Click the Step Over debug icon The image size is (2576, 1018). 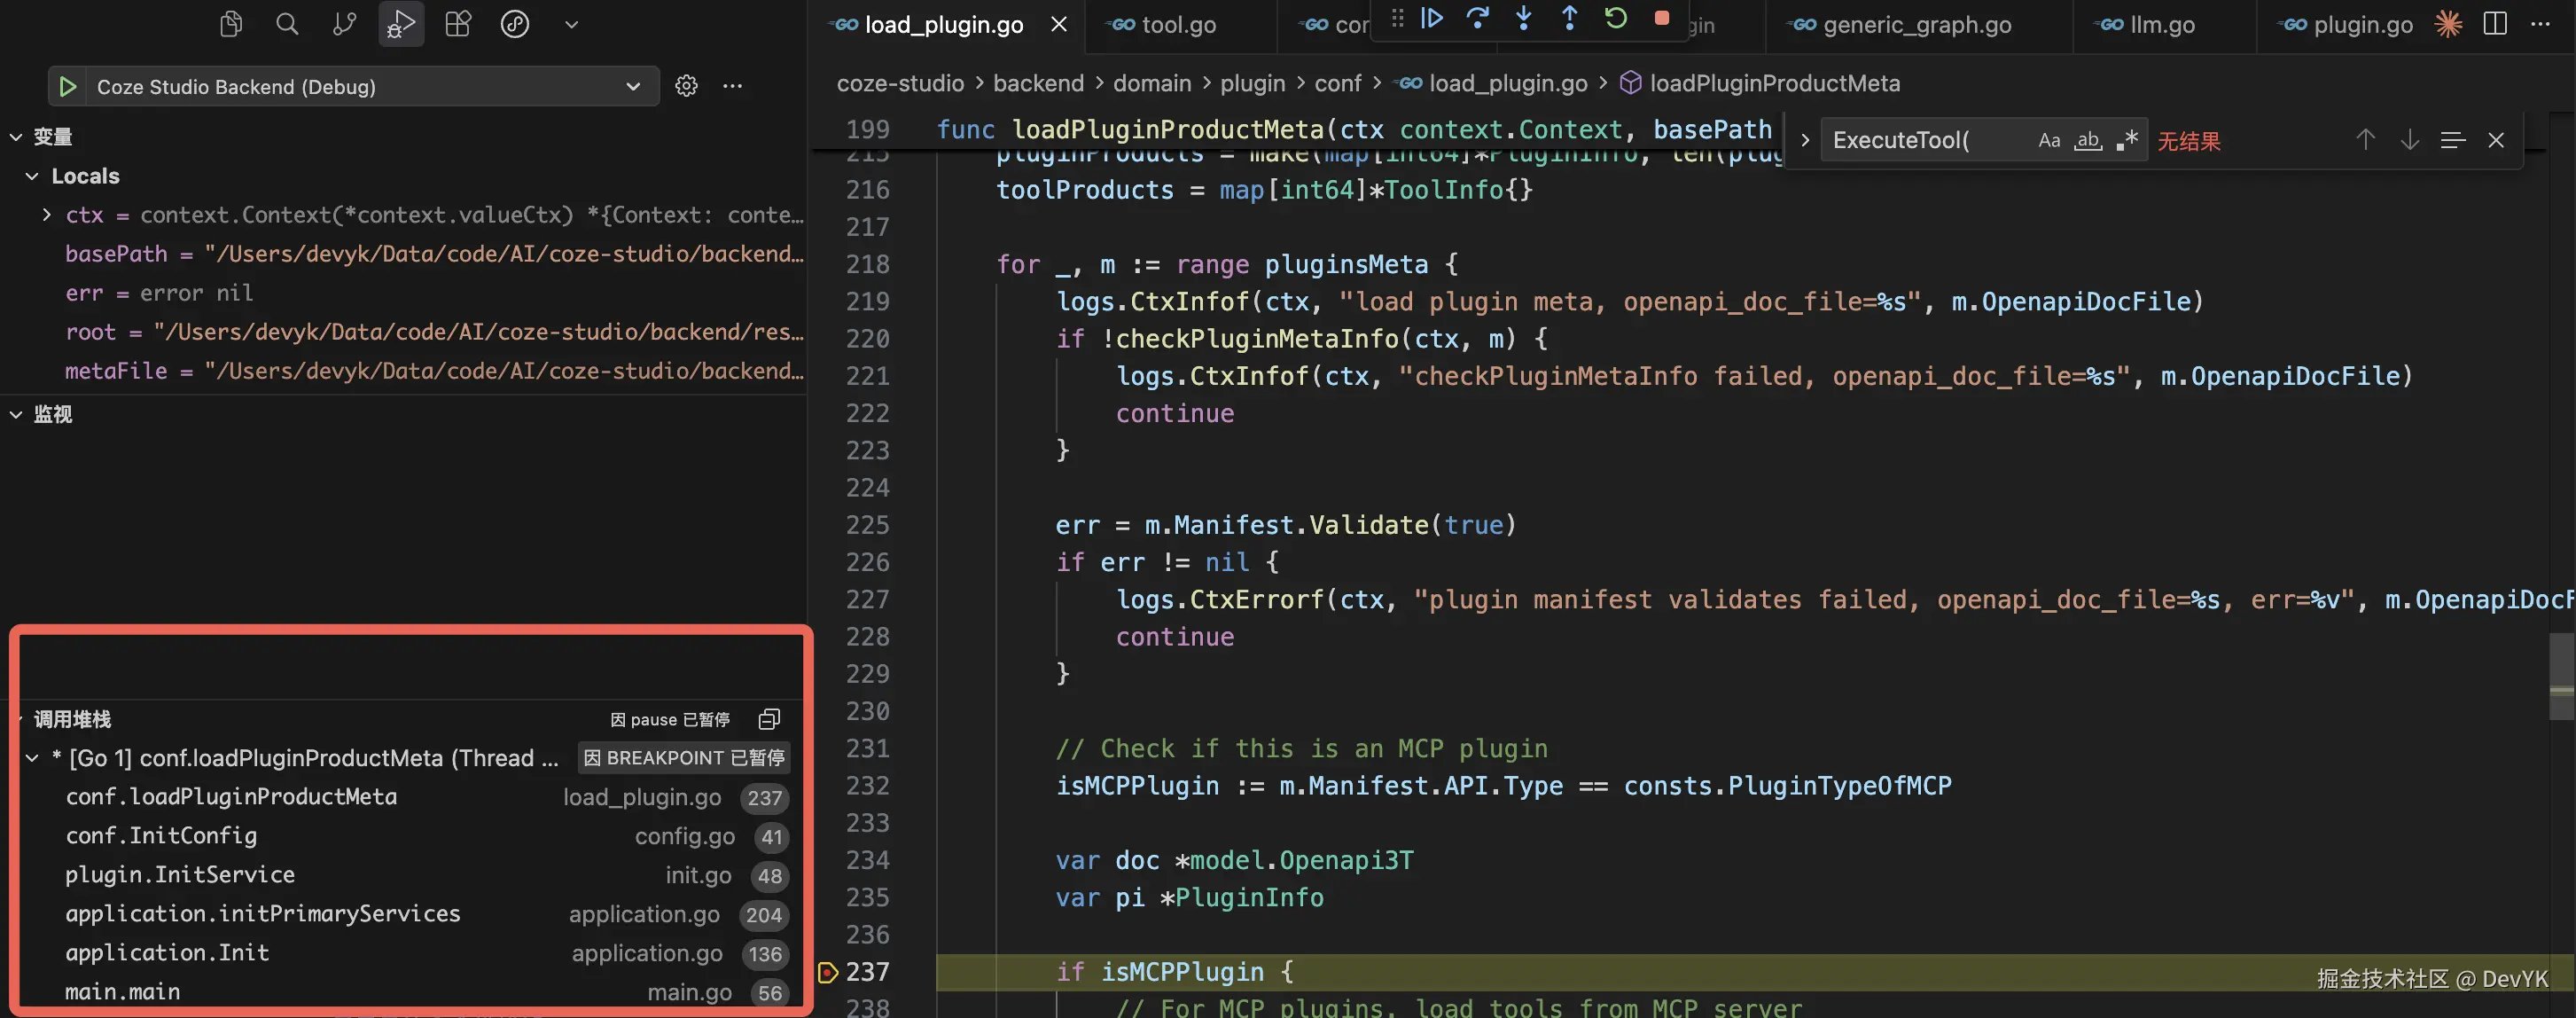(x=1477, y=19)
